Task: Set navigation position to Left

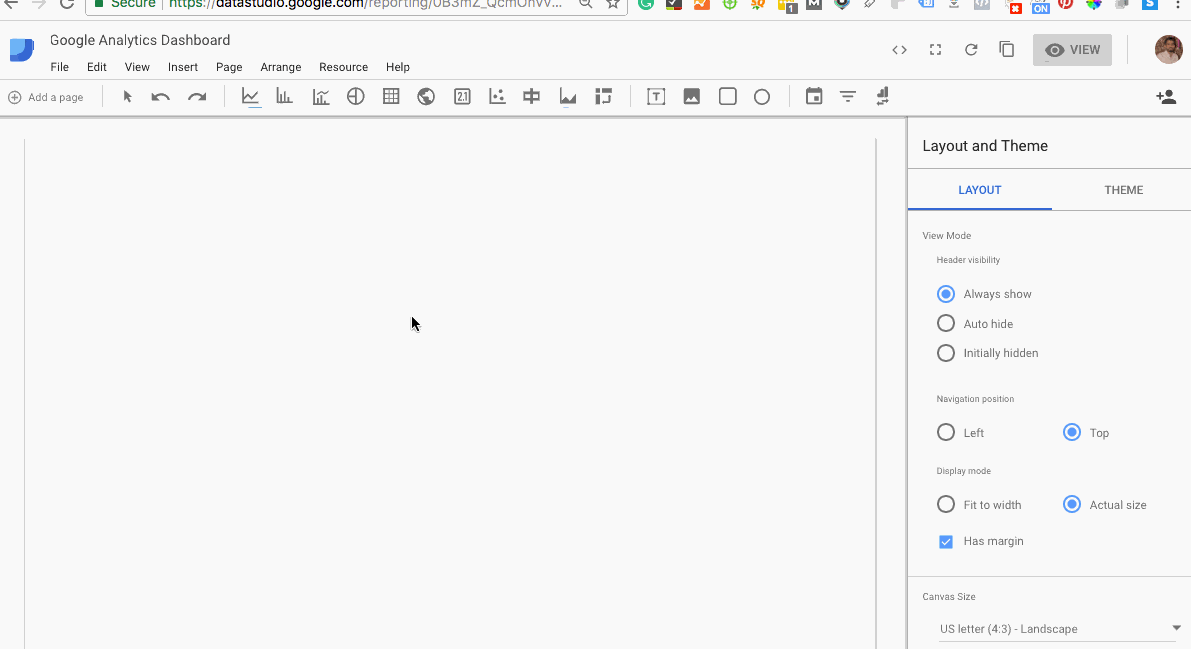Action: click(946, 432)
